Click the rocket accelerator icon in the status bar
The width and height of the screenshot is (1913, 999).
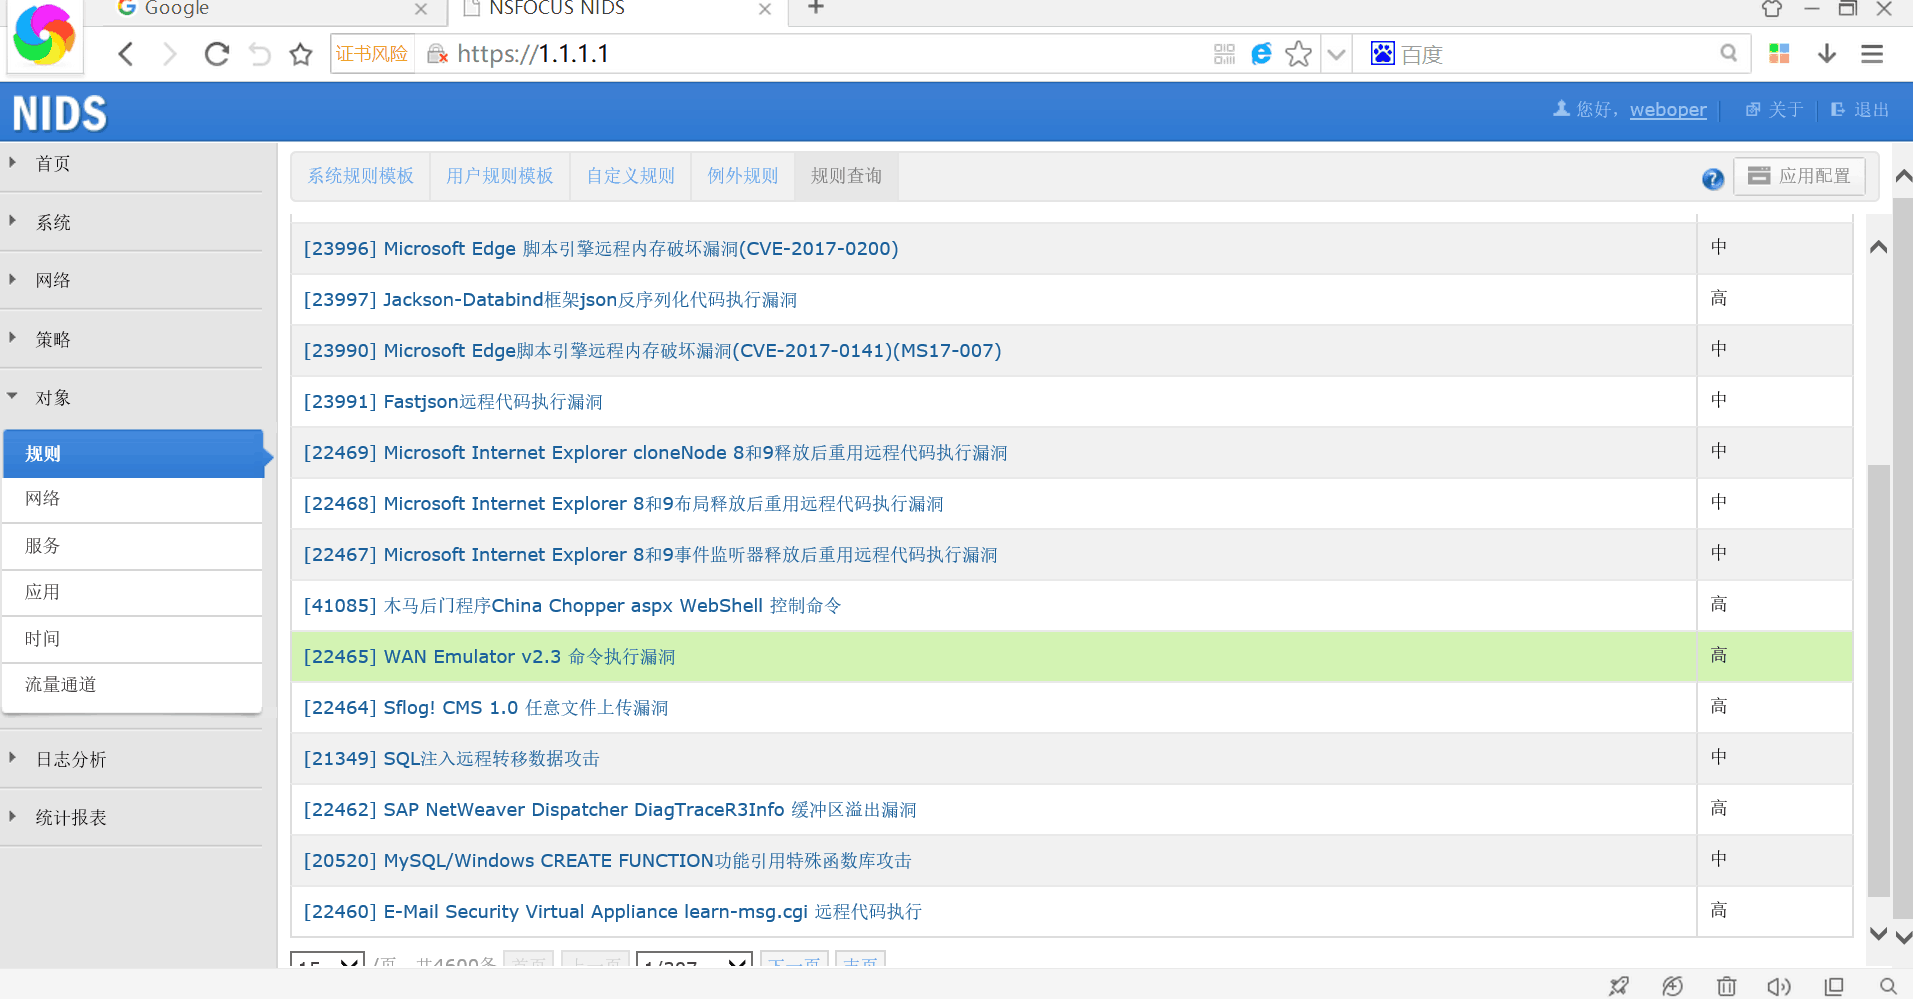[x=1619, y=986]
